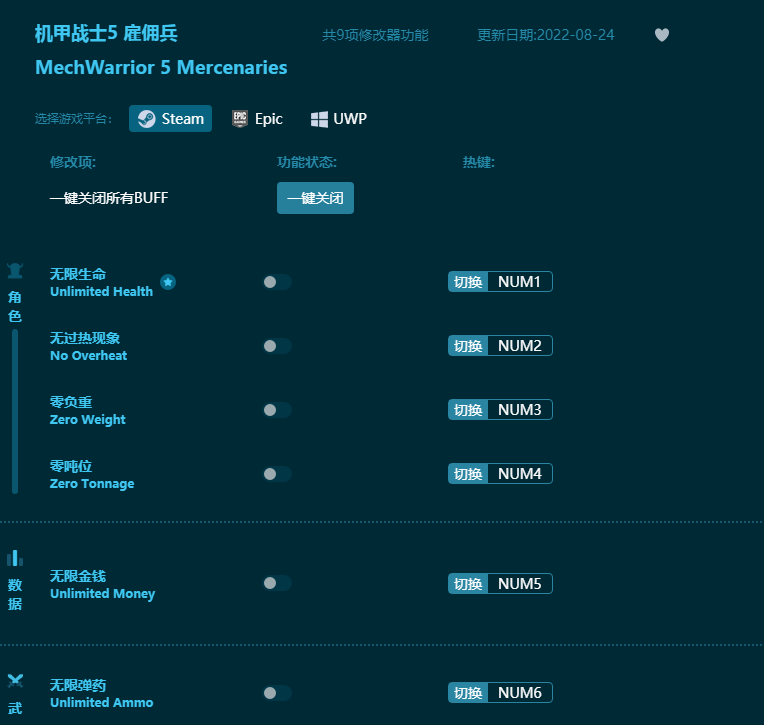This screenshot has width=764, height=725.
Task: Edit the NUM3 hotkey field
Action: (519, 410)
